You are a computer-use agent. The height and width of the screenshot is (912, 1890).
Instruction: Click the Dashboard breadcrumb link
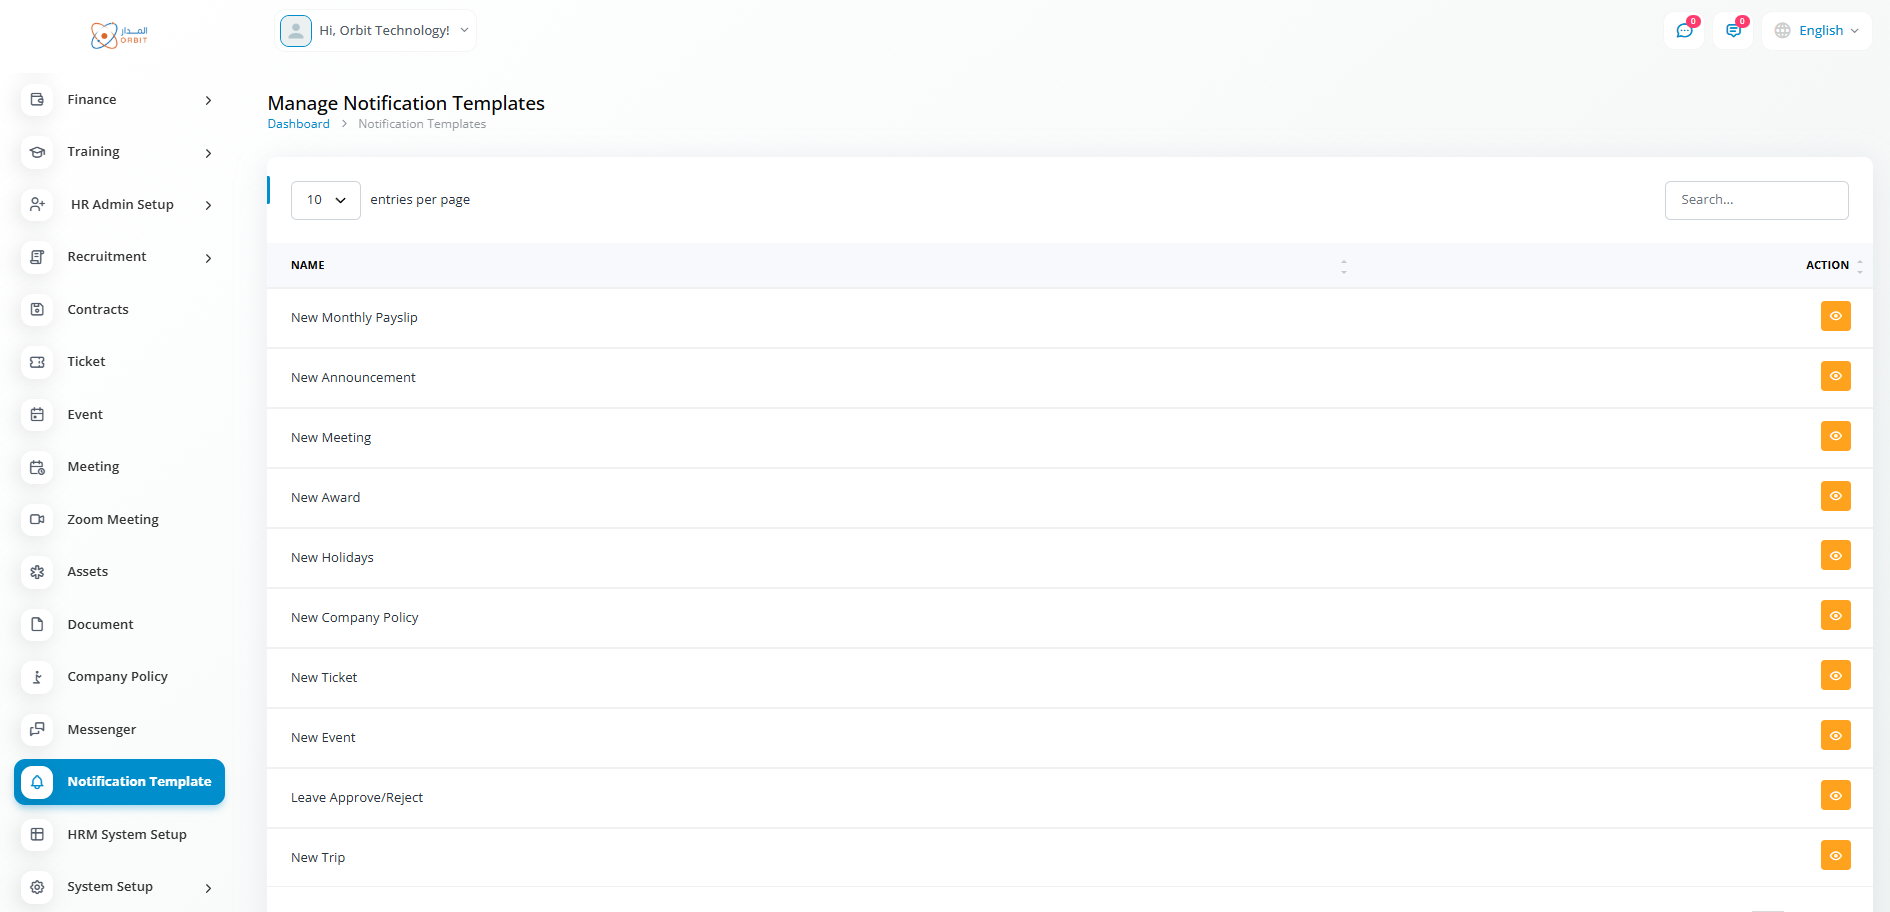[x=298, y=124]
